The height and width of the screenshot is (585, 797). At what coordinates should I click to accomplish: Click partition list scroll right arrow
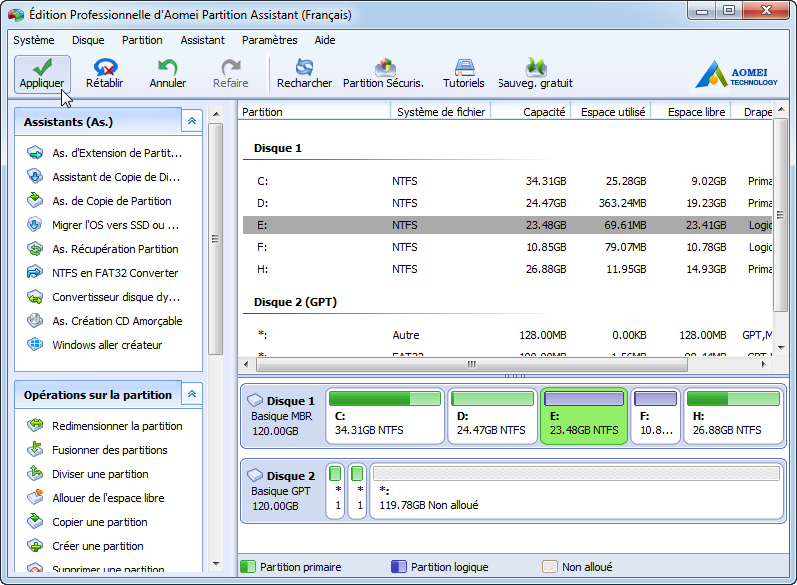(x=763, y=364)
